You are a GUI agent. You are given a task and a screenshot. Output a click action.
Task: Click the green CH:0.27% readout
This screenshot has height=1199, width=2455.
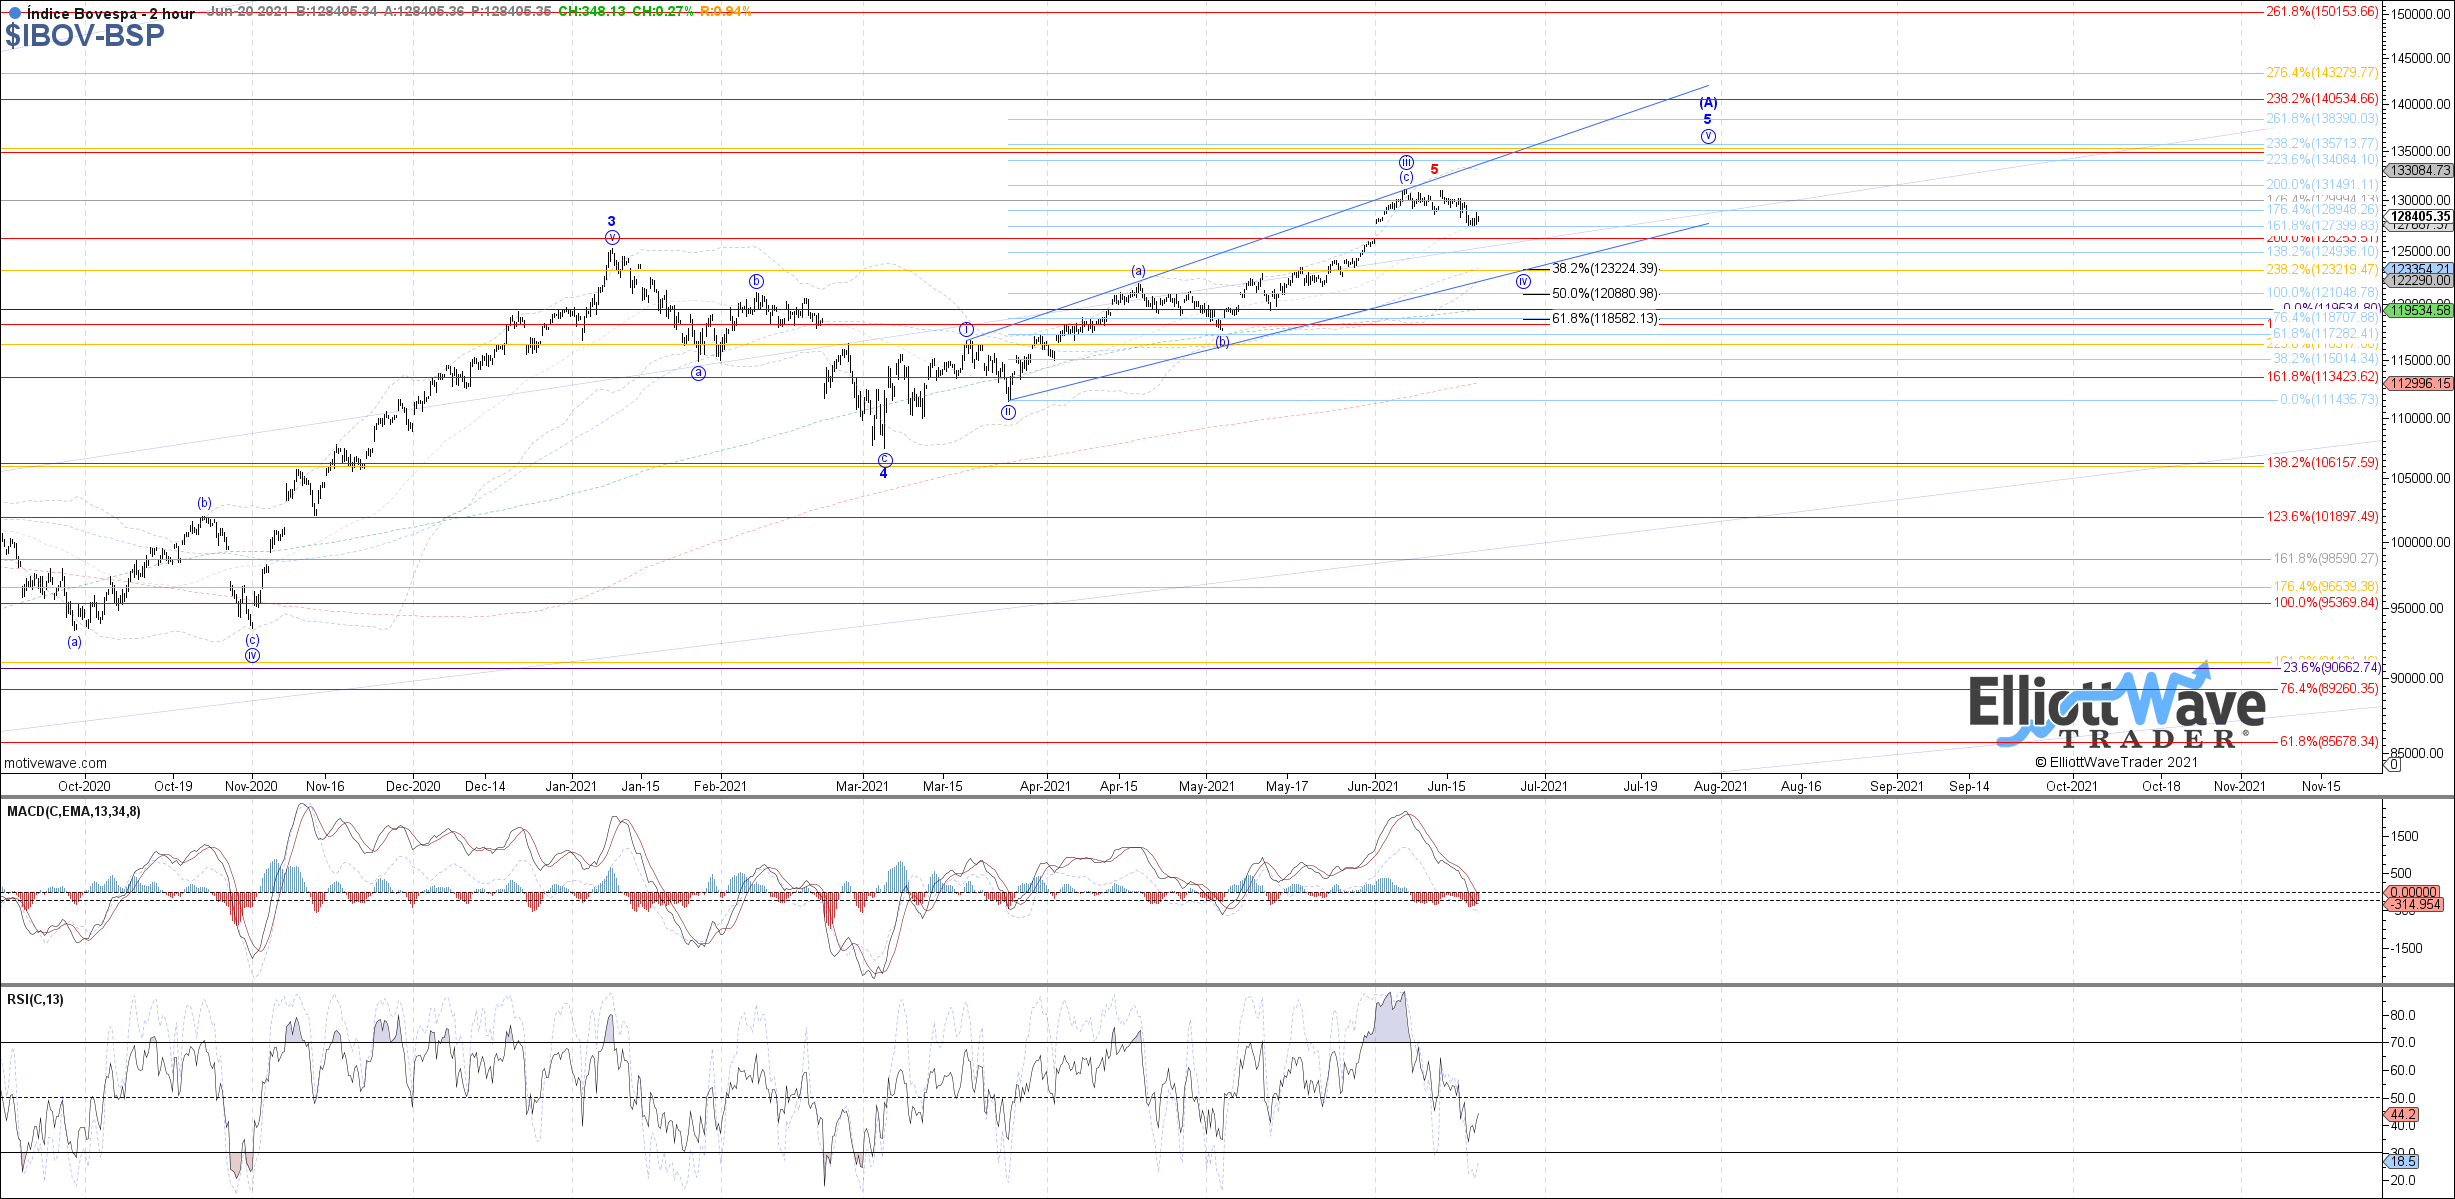coord(662,12)
